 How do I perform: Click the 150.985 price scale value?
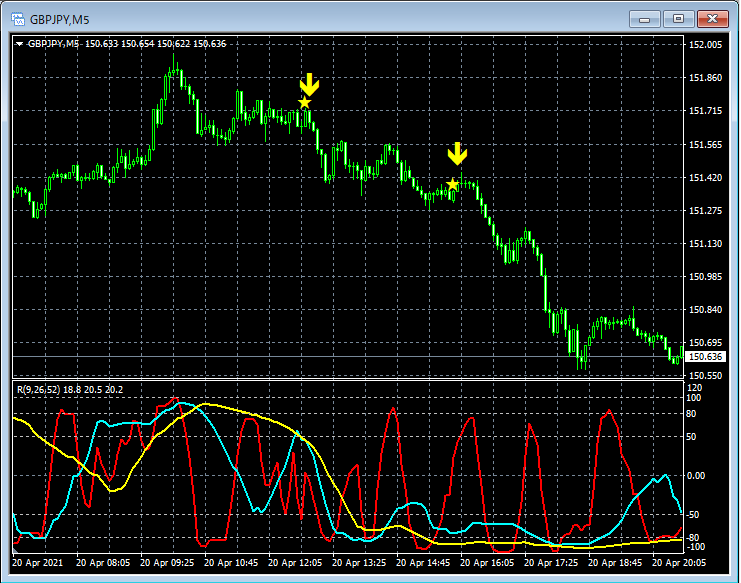[706, 277]
